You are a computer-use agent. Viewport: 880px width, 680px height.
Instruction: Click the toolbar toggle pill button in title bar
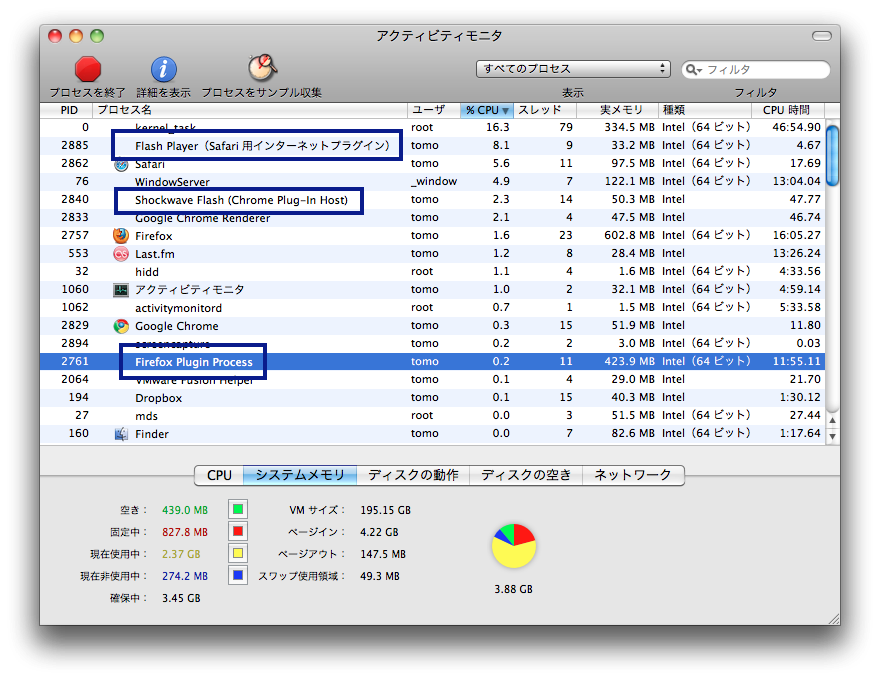(822, 36)
